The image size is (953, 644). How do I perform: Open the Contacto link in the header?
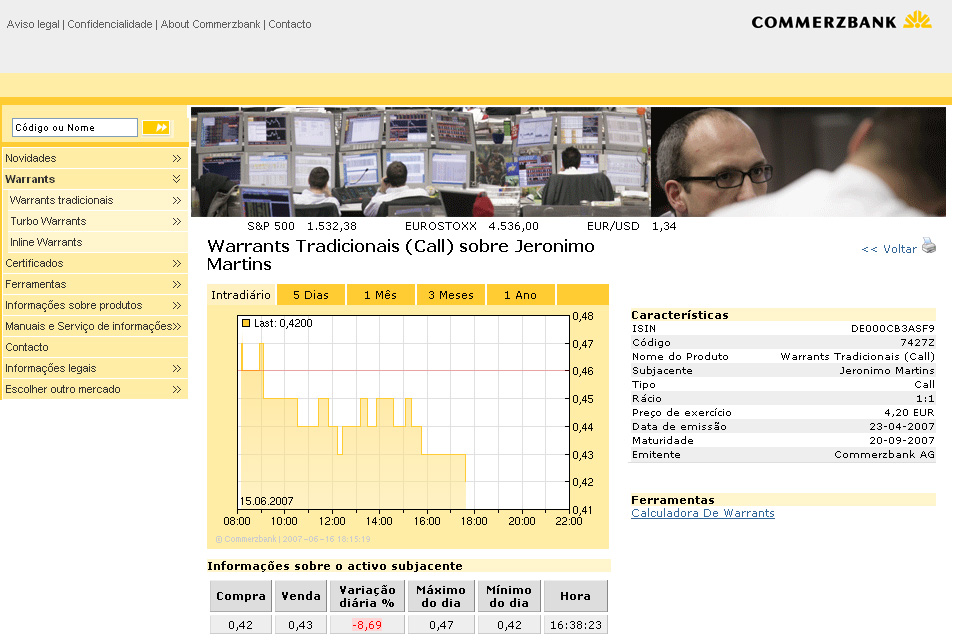point(290,24)
